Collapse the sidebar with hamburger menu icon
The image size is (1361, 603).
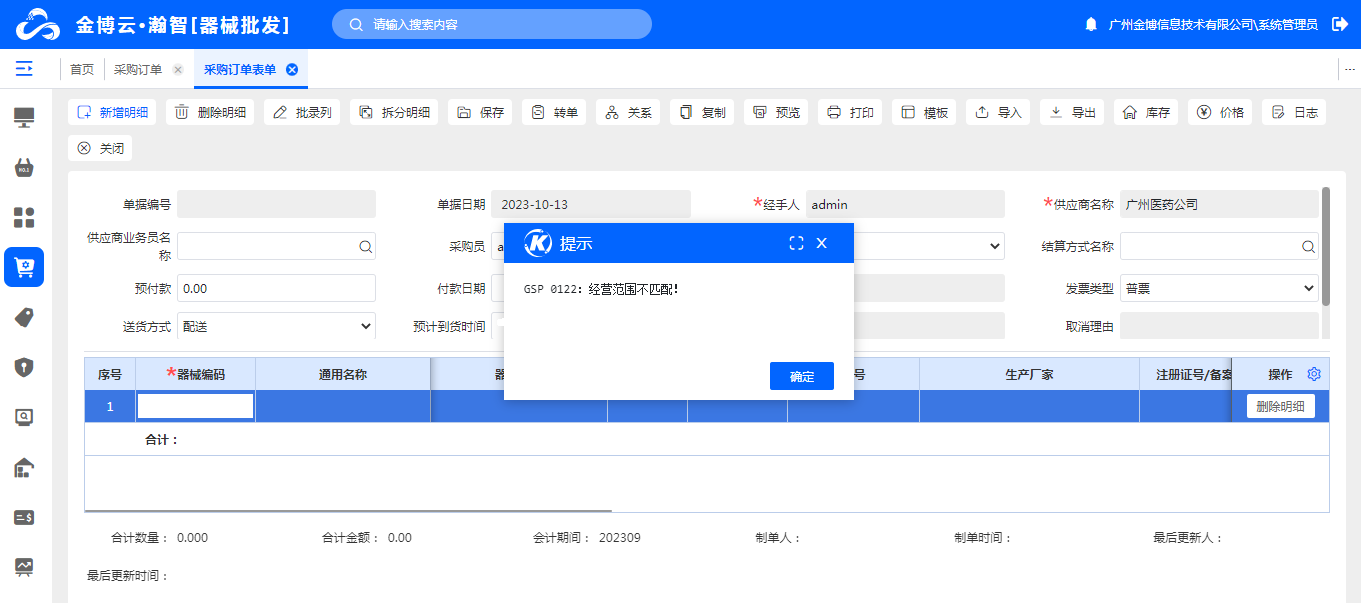pyautogui.click(x=24, y=69)
